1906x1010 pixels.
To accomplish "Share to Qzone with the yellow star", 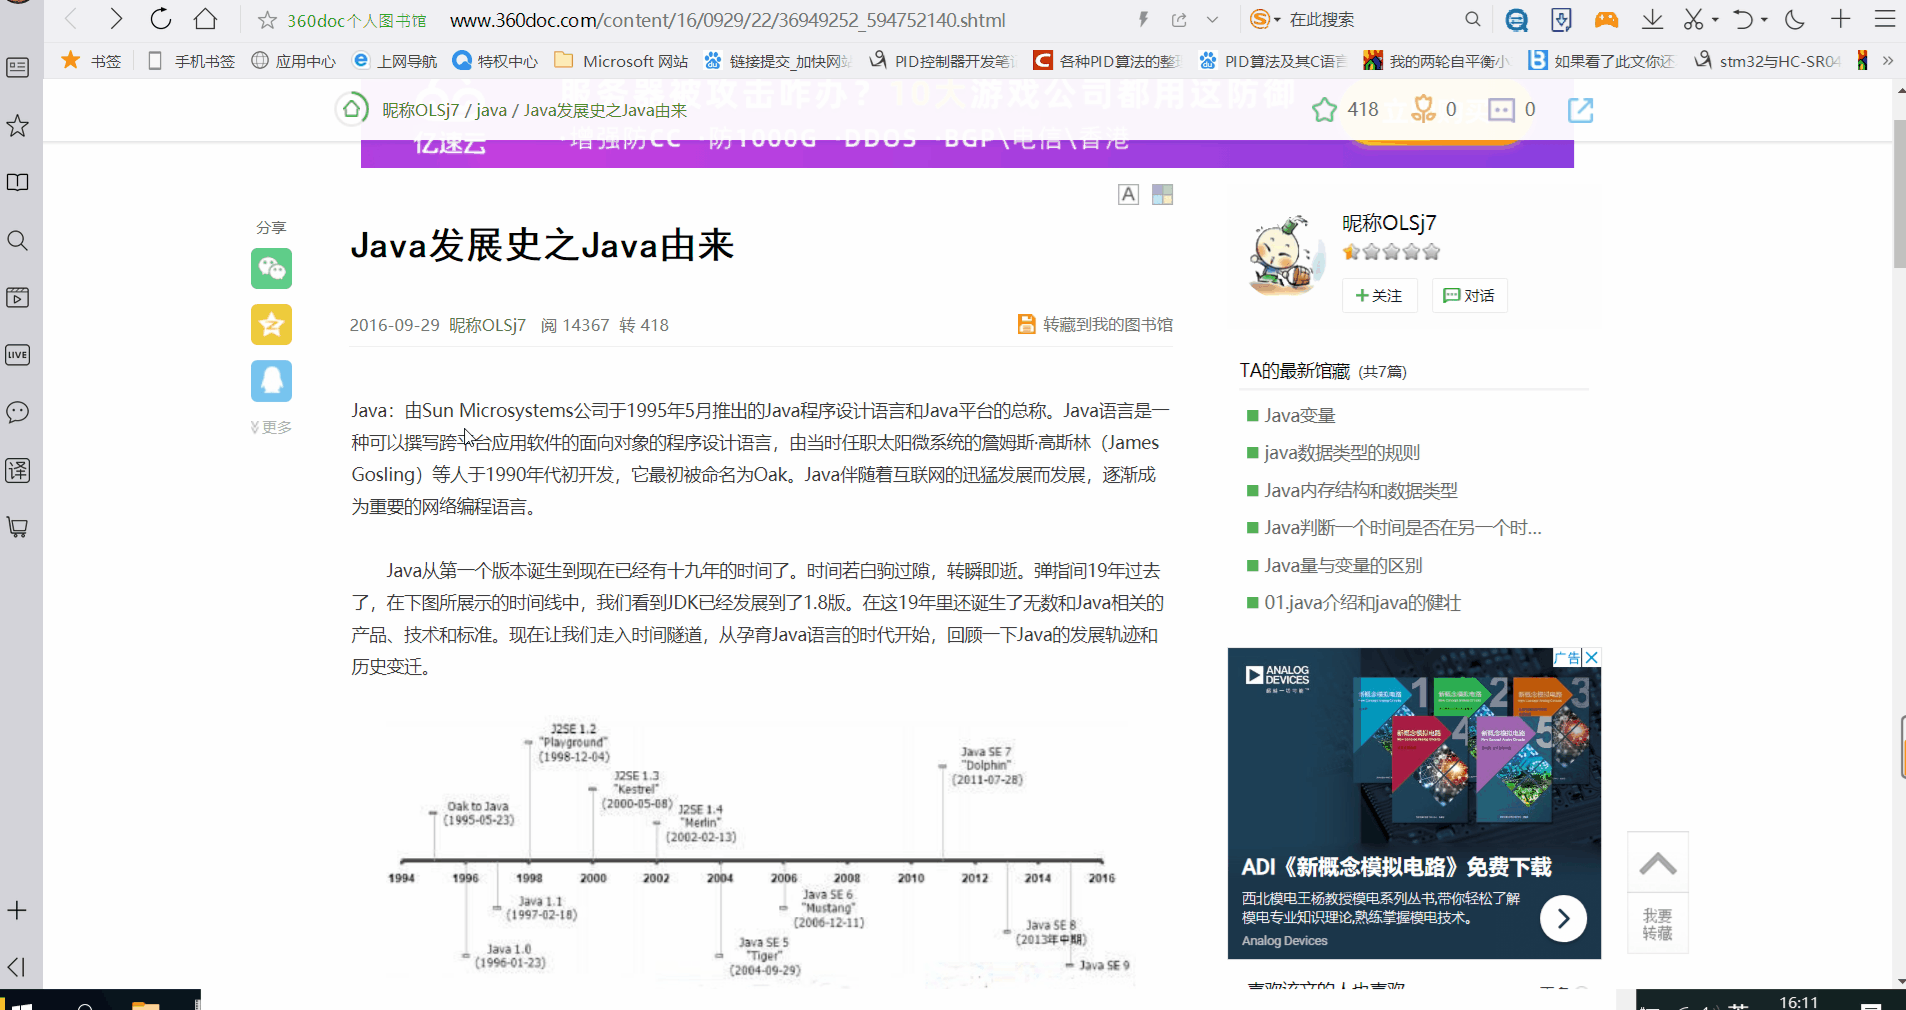I will pos(271,325).
